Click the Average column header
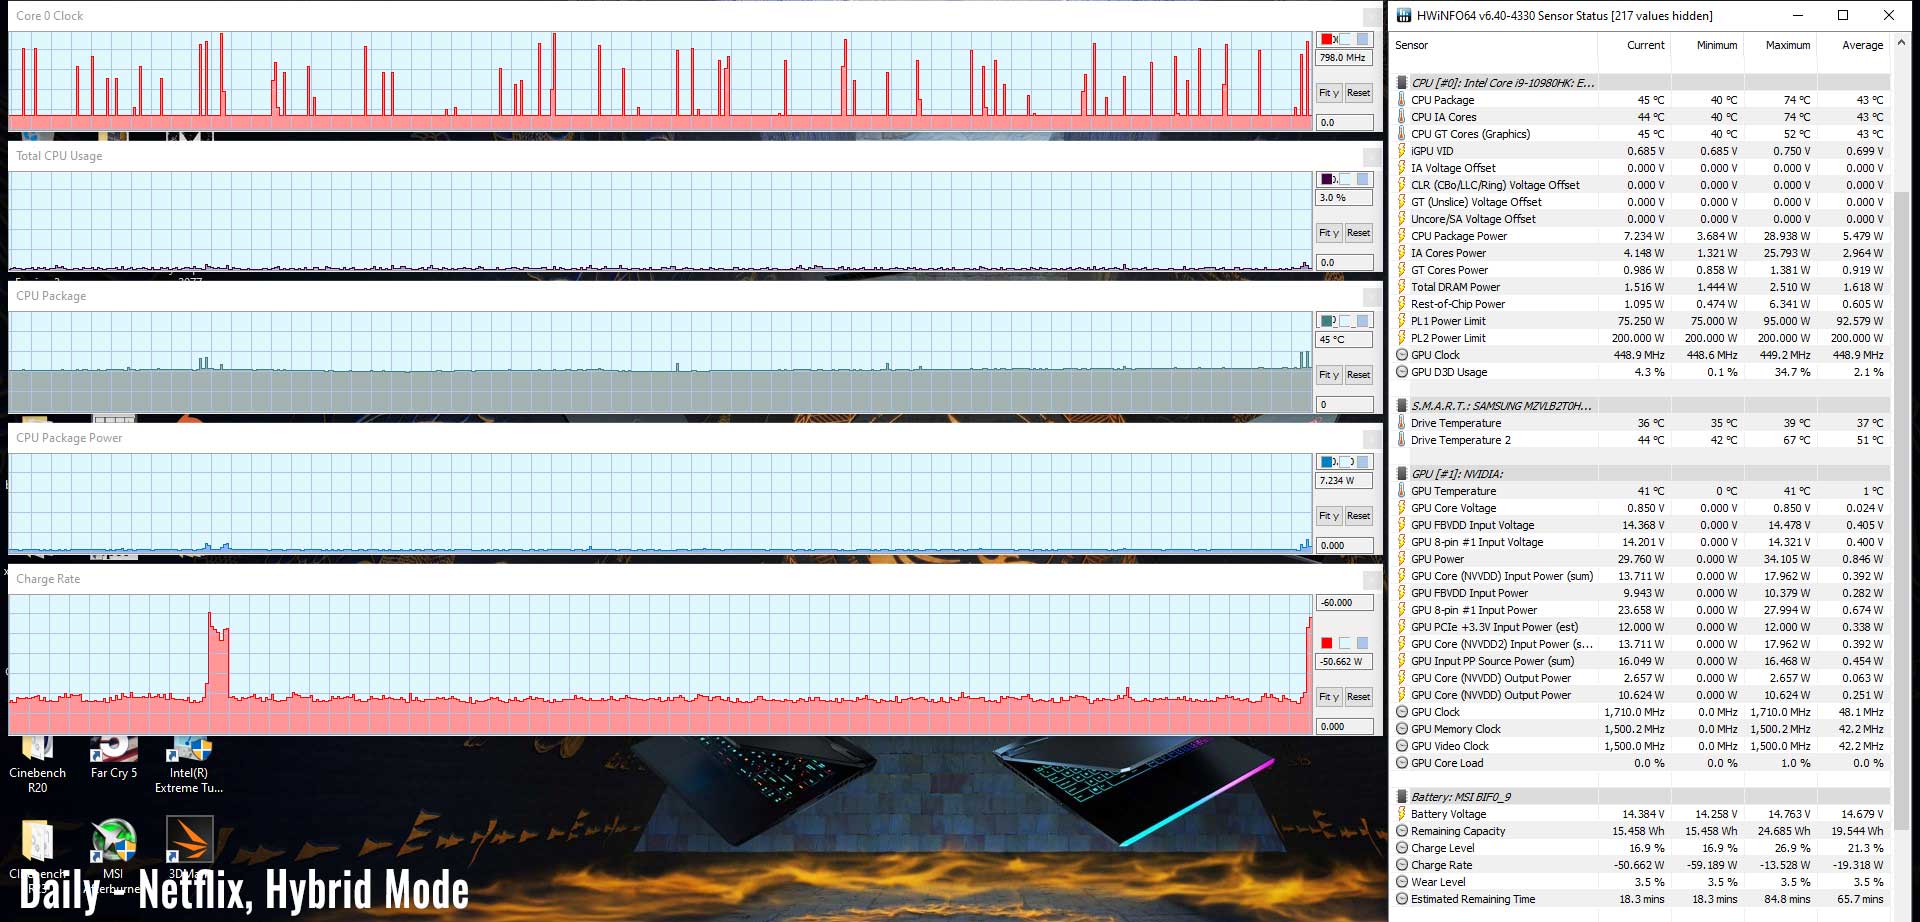The height and width of the screenshot is (922, 1920). click(1861, 45)
